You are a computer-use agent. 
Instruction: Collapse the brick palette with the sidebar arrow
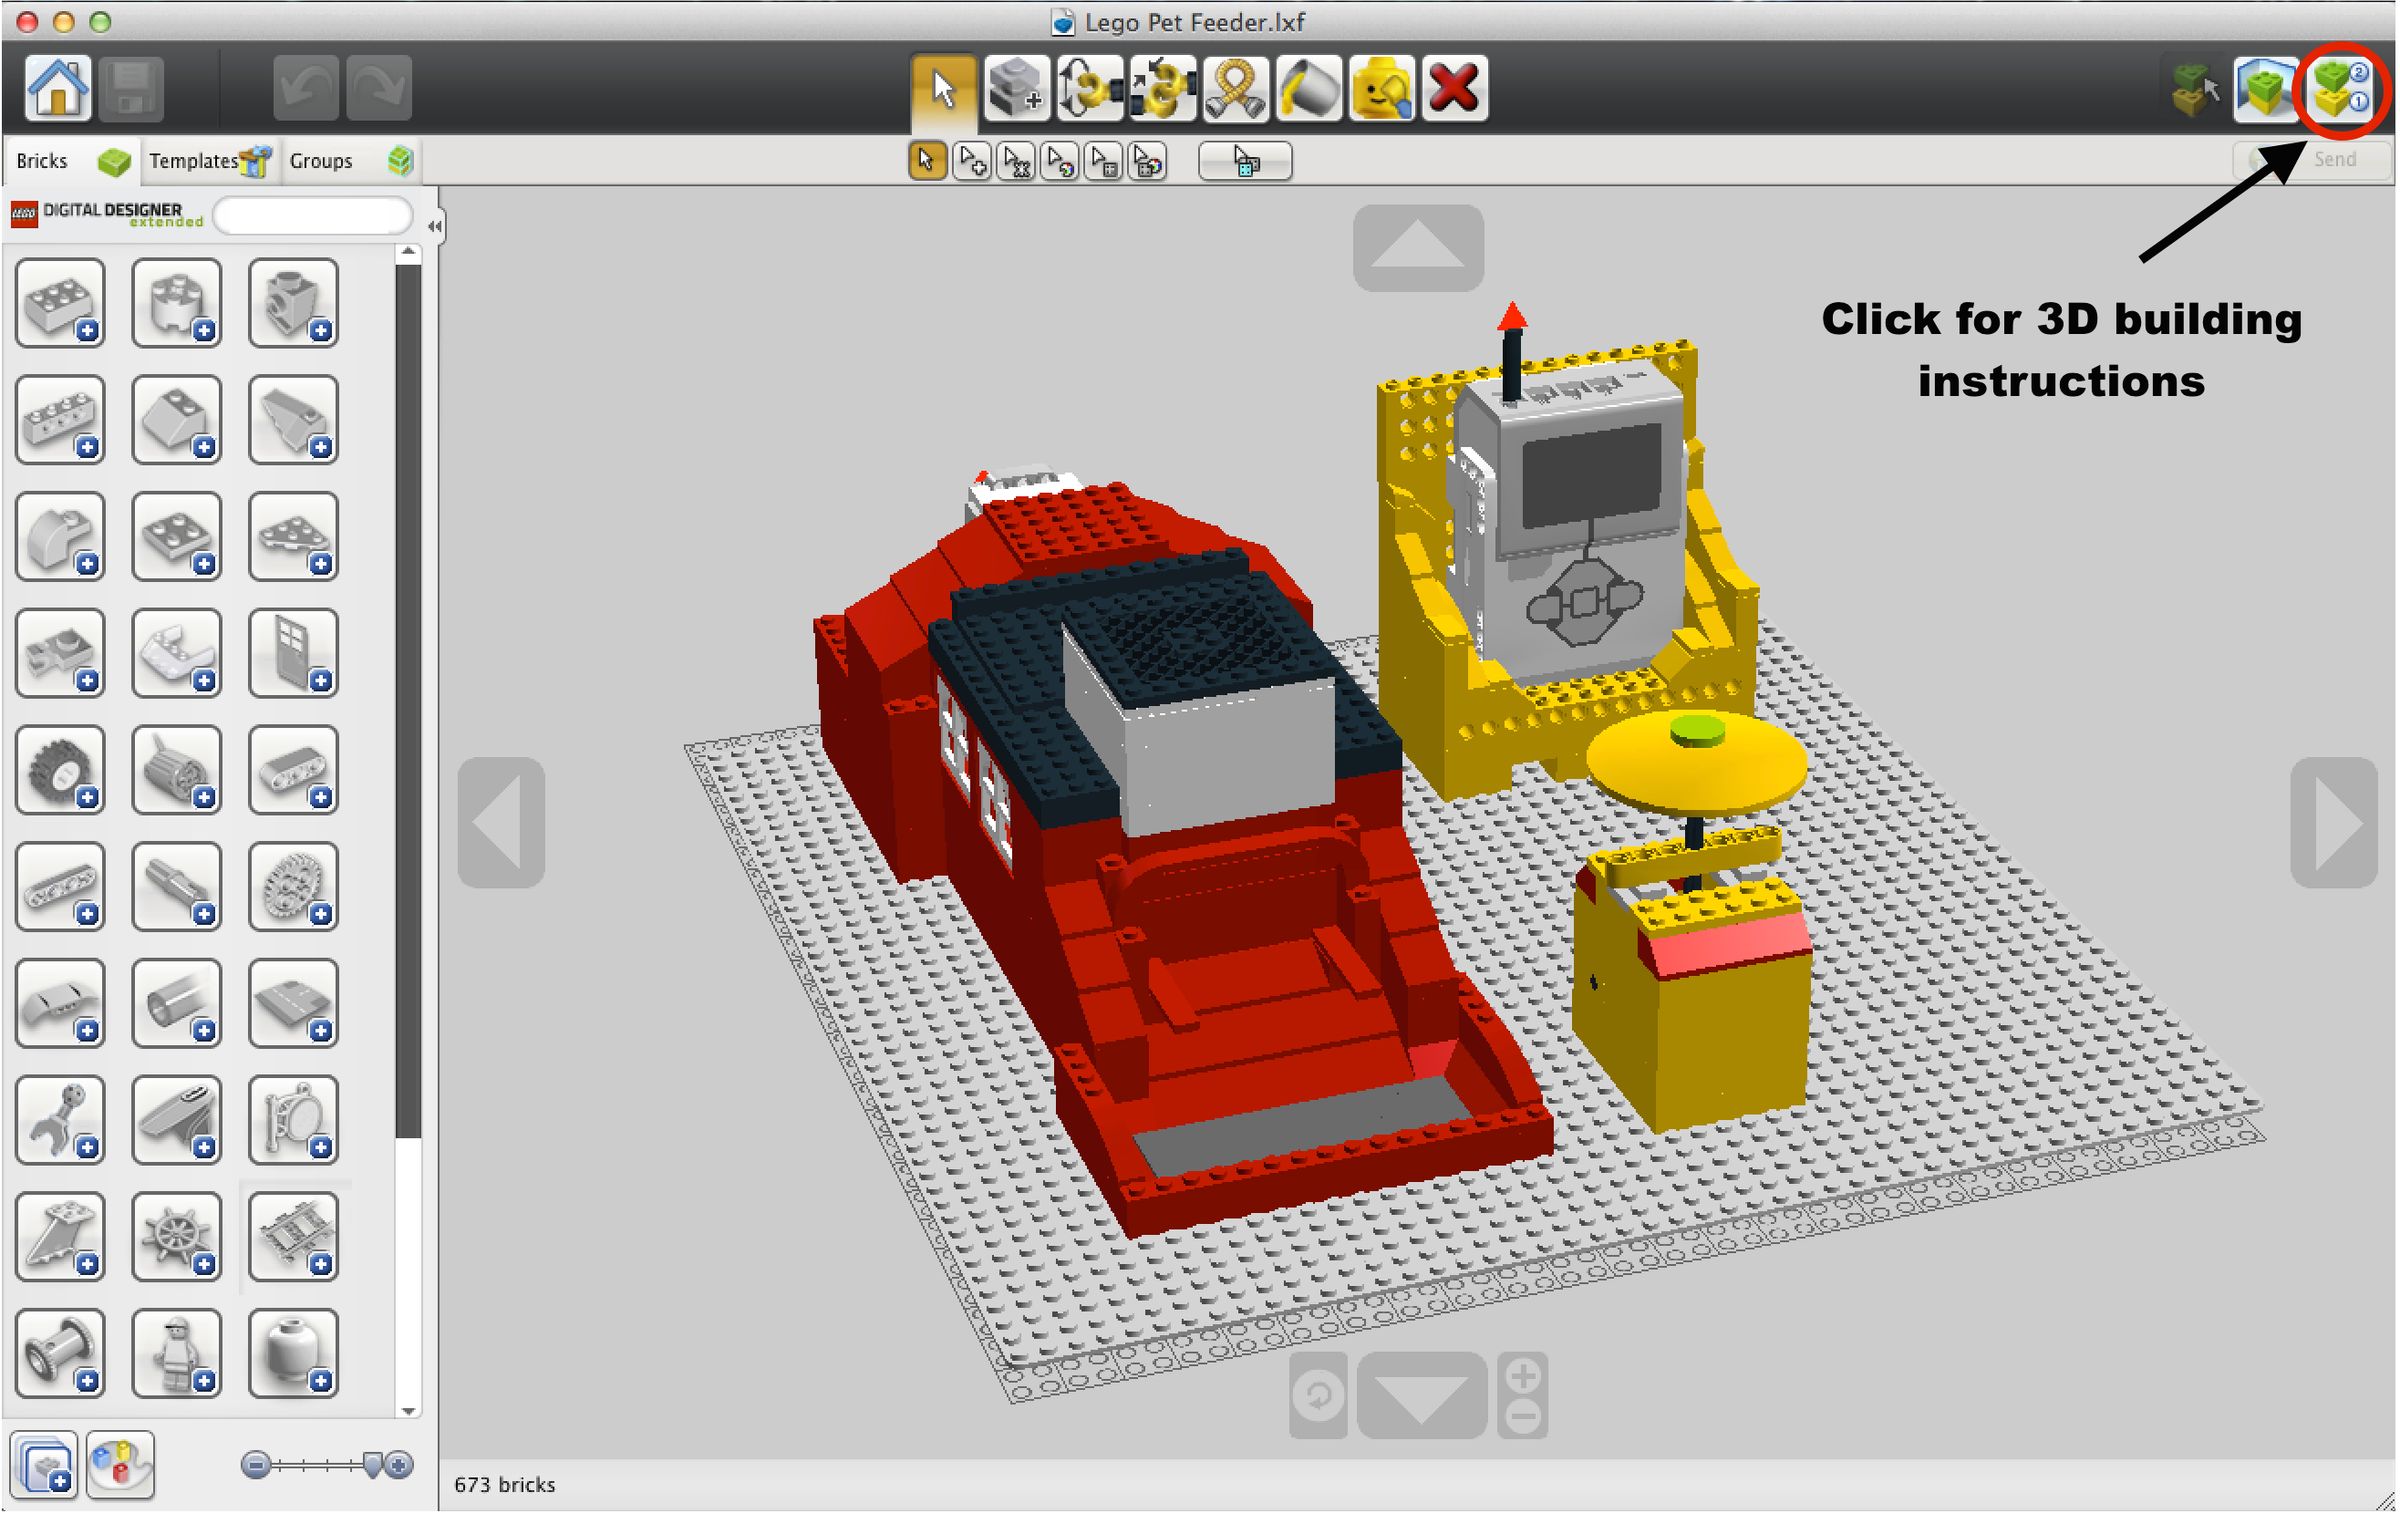pos(434,225)
